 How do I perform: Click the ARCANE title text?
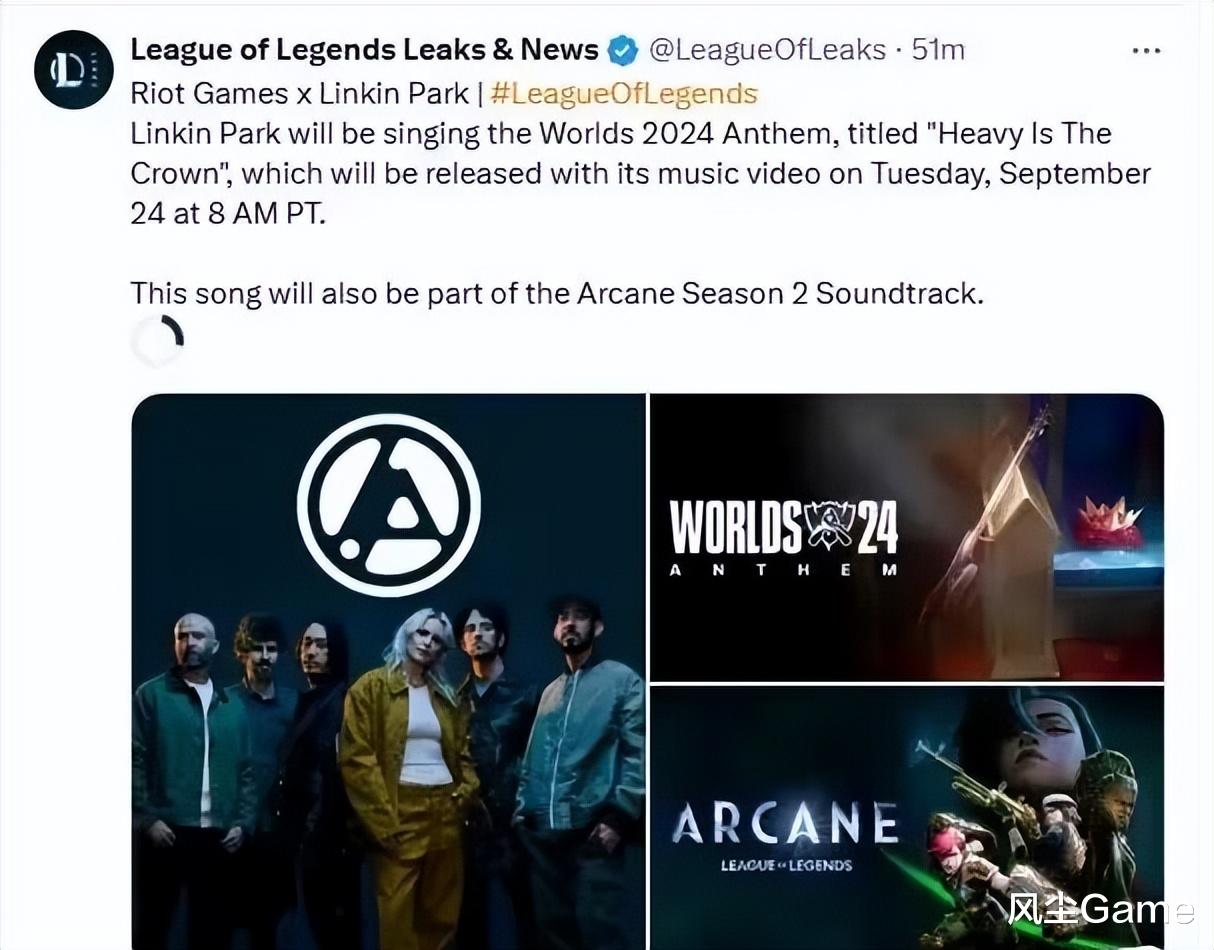(x=785, y=824)
